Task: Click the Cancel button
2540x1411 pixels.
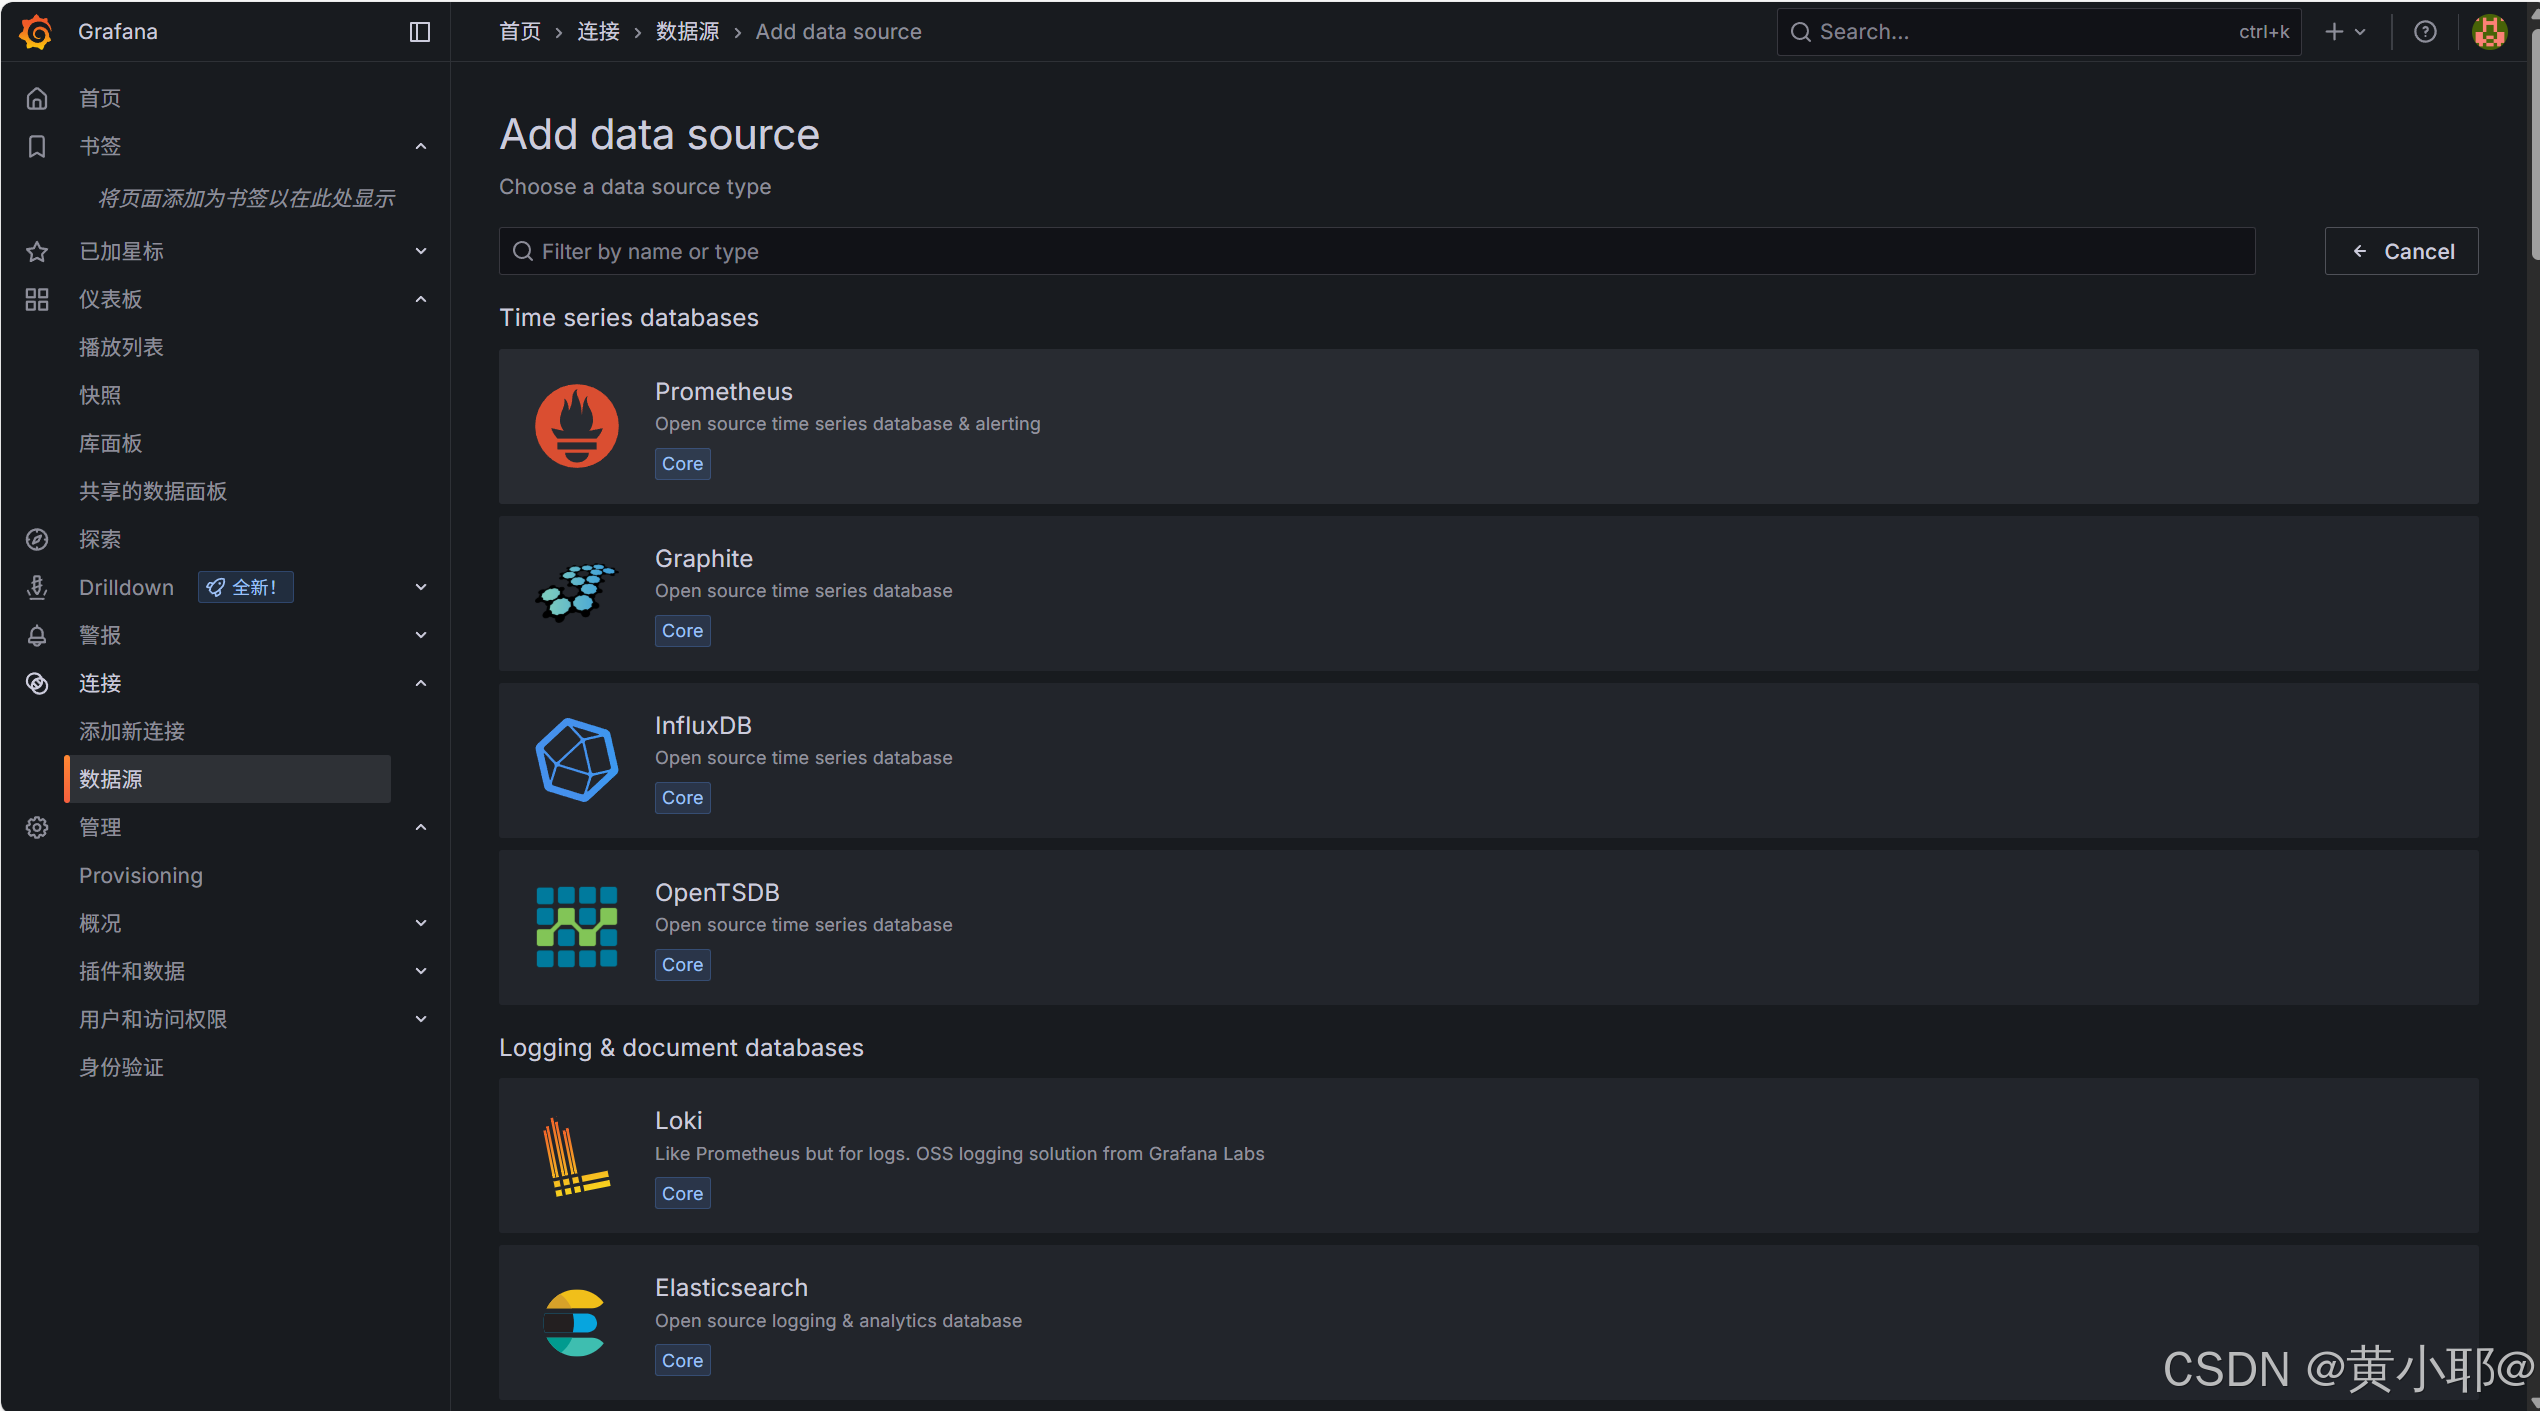Action: (2401, 251)
